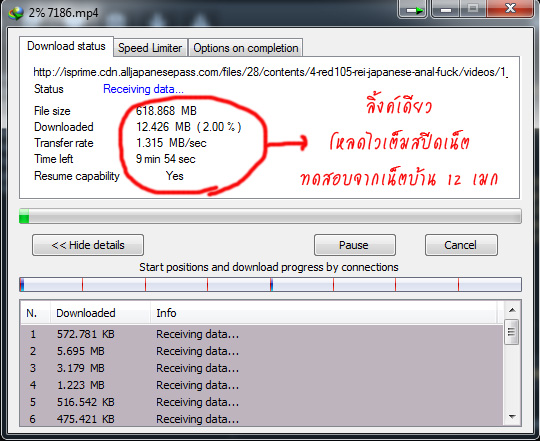Click the disabled maximize button
The height and width of the screenshot is (441, 540).
pos(473,8)
